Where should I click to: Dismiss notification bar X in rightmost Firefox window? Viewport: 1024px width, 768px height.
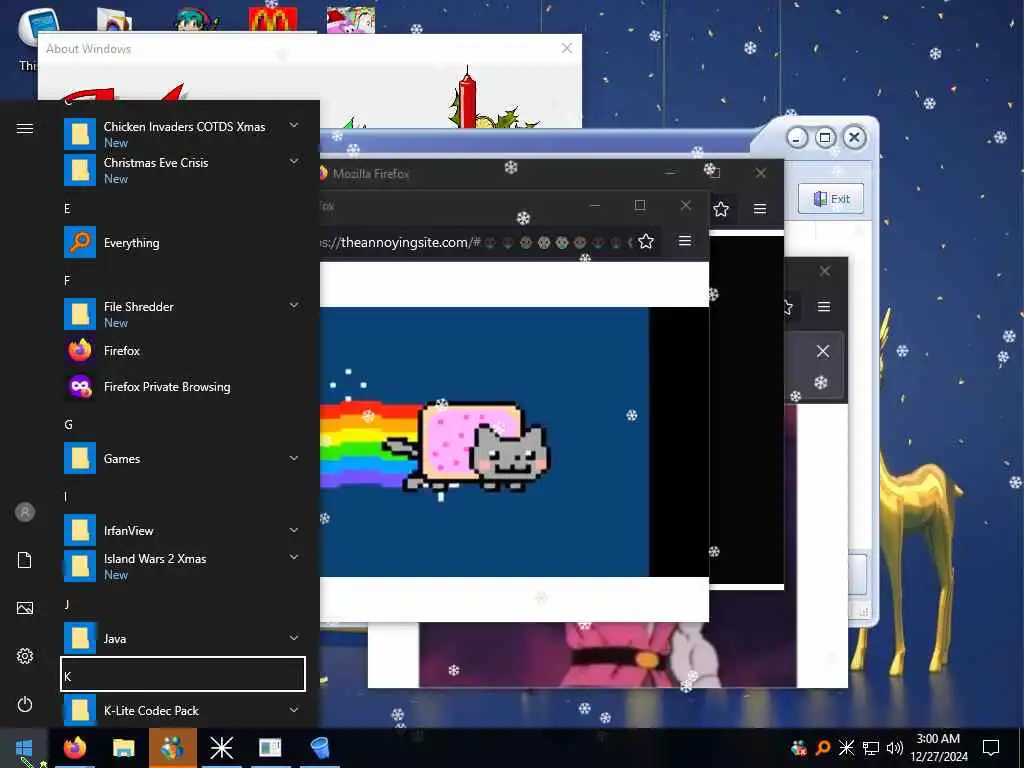pos(823,351)
